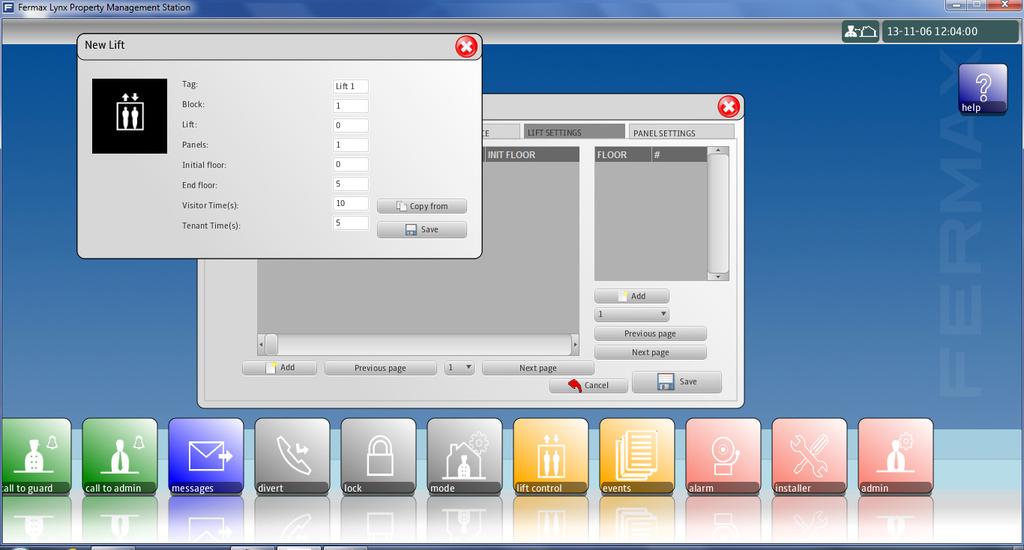Click the lift table horizontal scrollbar thumb
Viewport: 1024px width, 550px height.
click(x=272, y=344)
